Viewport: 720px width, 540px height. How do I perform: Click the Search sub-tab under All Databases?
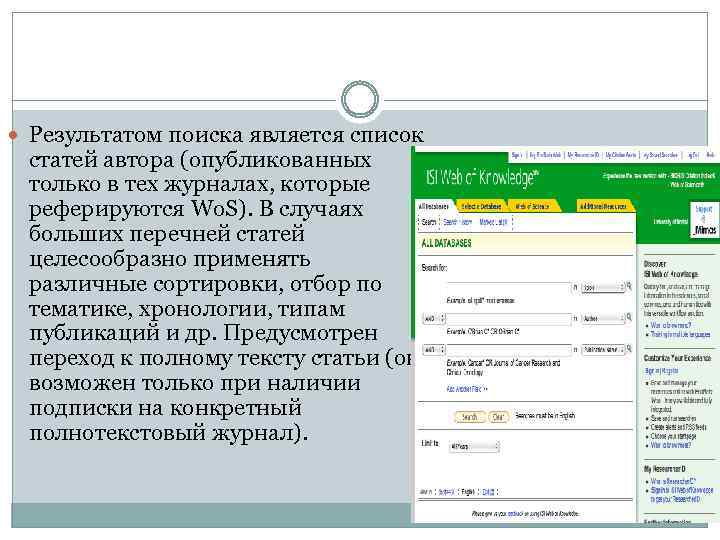tap(428, 222)
